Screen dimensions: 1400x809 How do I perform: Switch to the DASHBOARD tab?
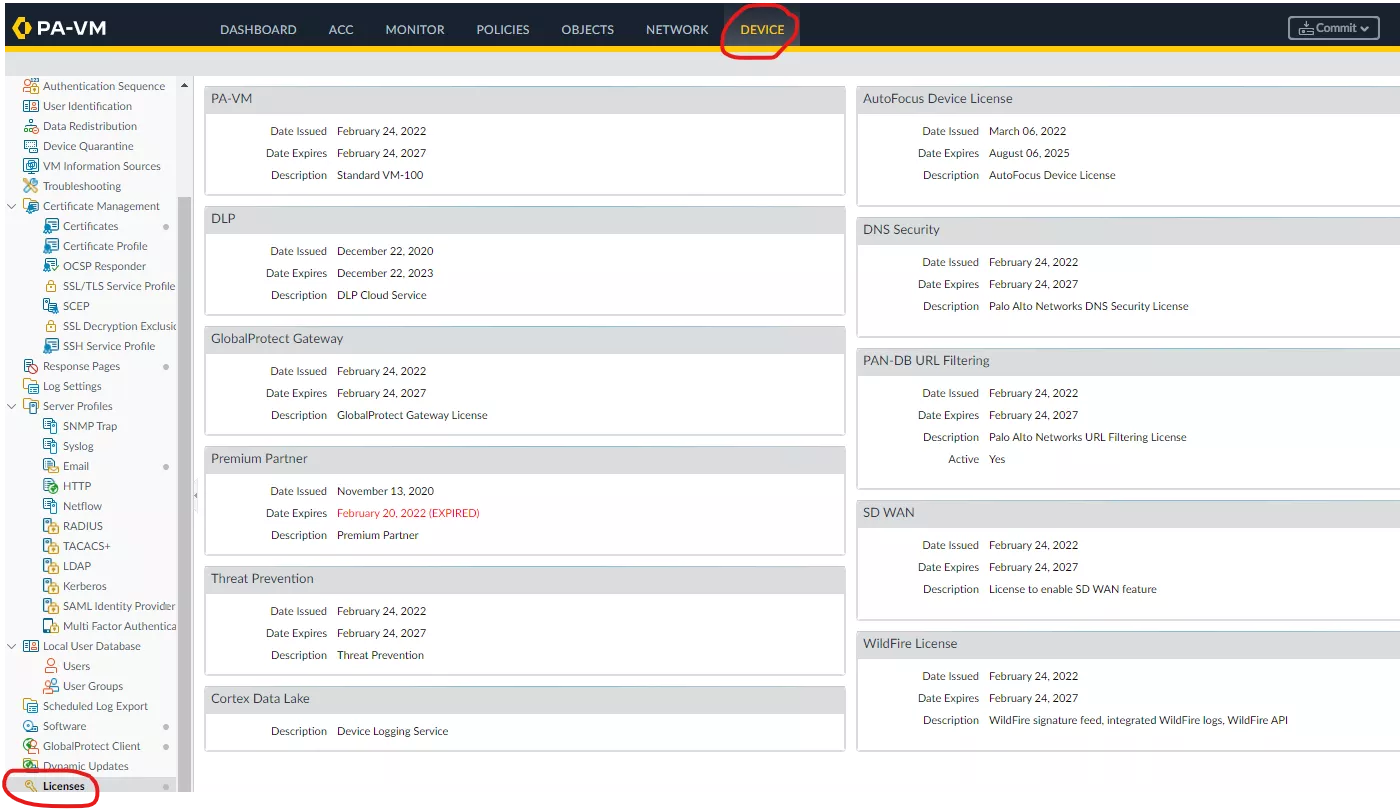point(258,29)
